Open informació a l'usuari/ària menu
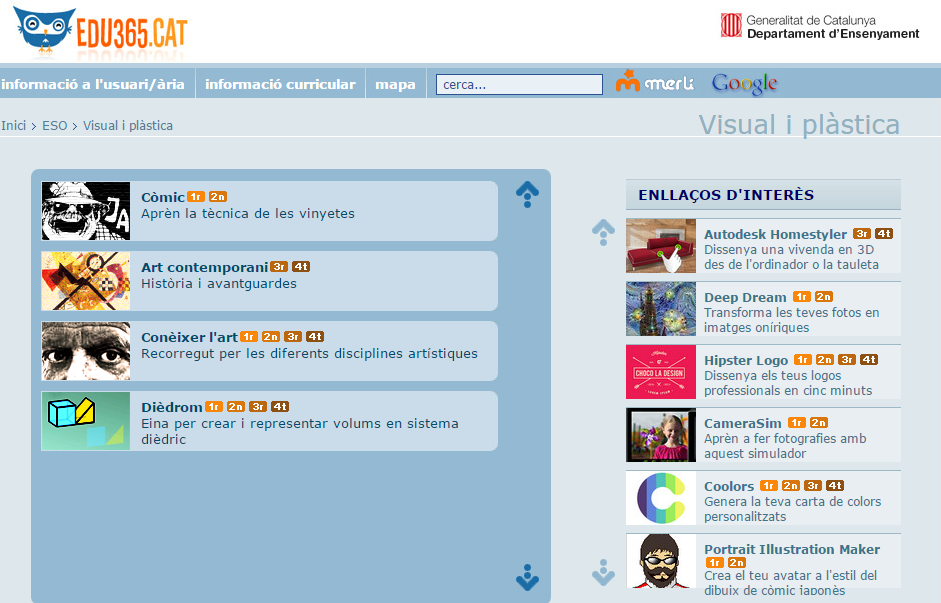941x603 pixels. [x=93, y=84]
